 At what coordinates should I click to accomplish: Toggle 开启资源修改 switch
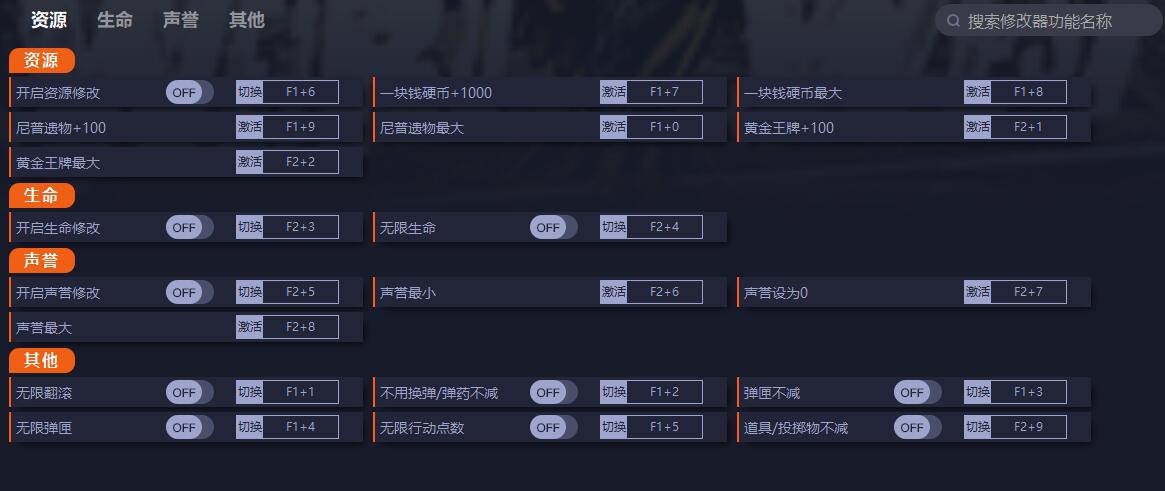click(189, 93)
